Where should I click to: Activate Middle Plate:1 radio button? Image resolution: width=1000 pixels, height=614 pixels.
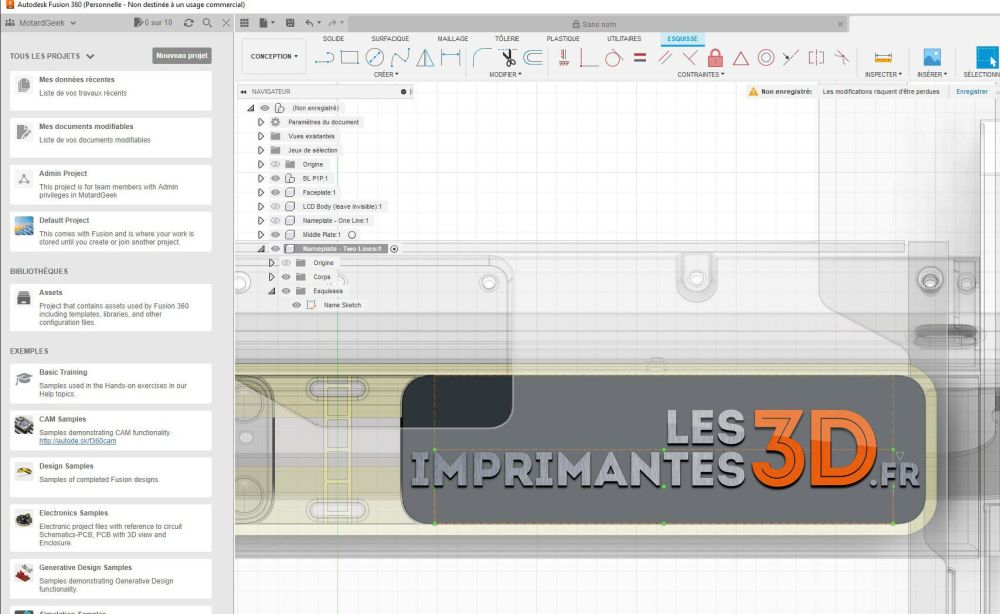(x=352, y=235)
